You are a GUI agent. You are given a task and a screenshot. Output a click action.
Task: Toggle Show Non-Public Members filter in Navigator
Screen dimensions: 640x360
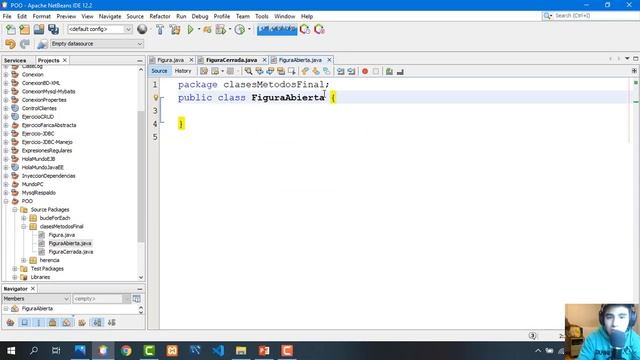(x=53, y=323)
